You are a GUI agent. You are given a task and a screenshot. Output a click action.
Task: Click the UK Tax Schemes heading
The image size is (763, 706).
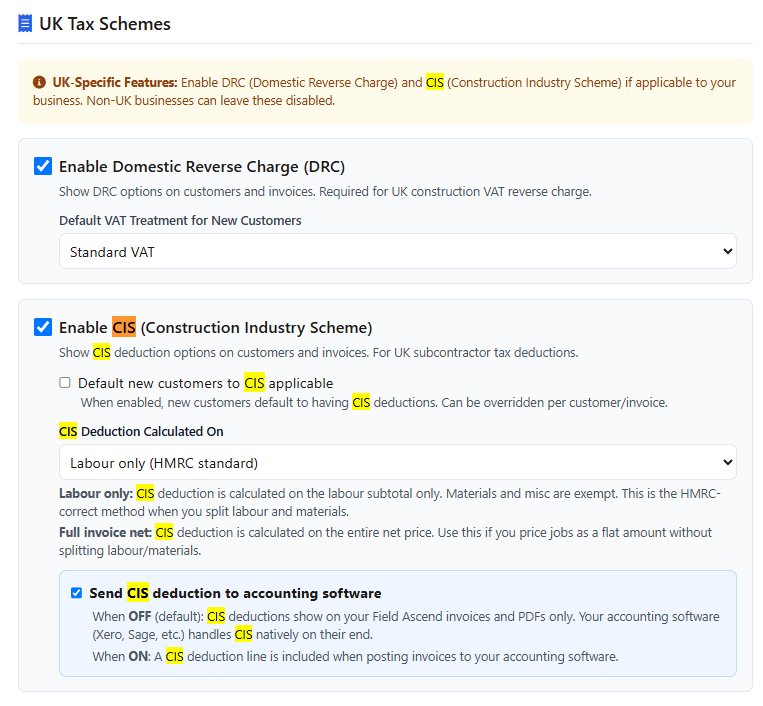click(105, 24)
